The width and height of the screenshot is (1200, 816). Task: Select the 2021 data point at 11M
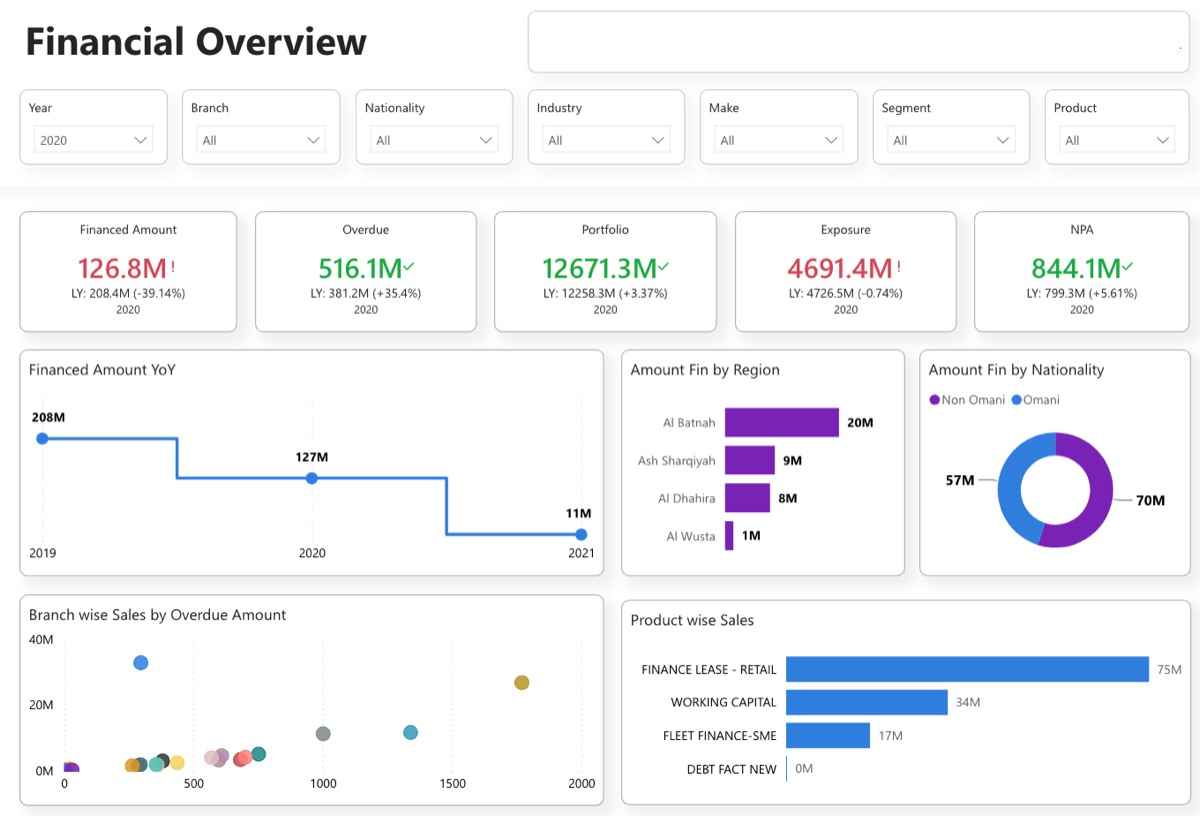[x=581, y=534]
